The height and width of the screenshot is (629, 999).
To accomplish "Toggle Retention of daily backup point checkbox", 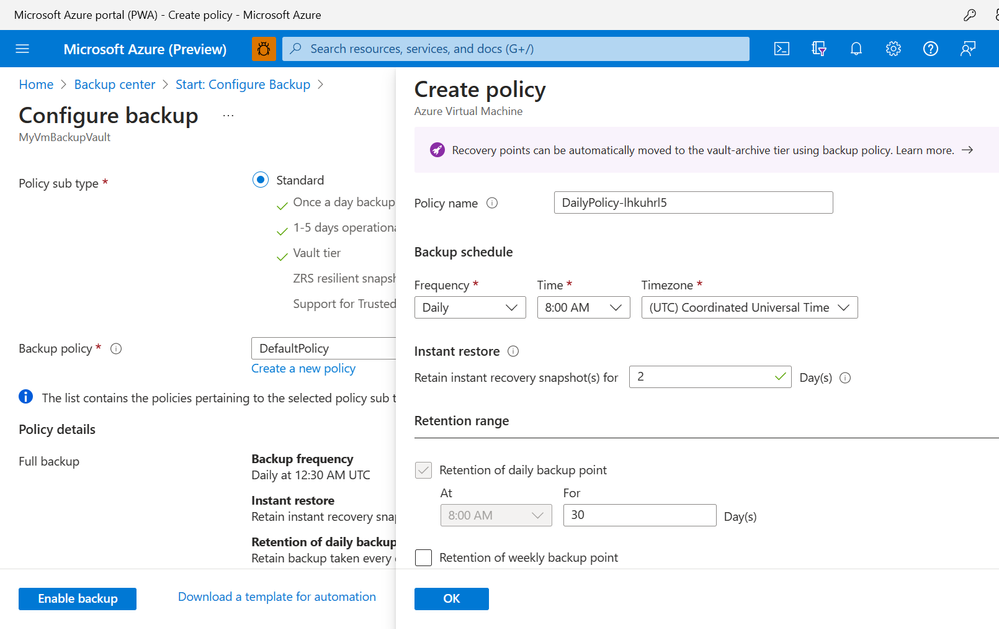I will tap(423, 470).
